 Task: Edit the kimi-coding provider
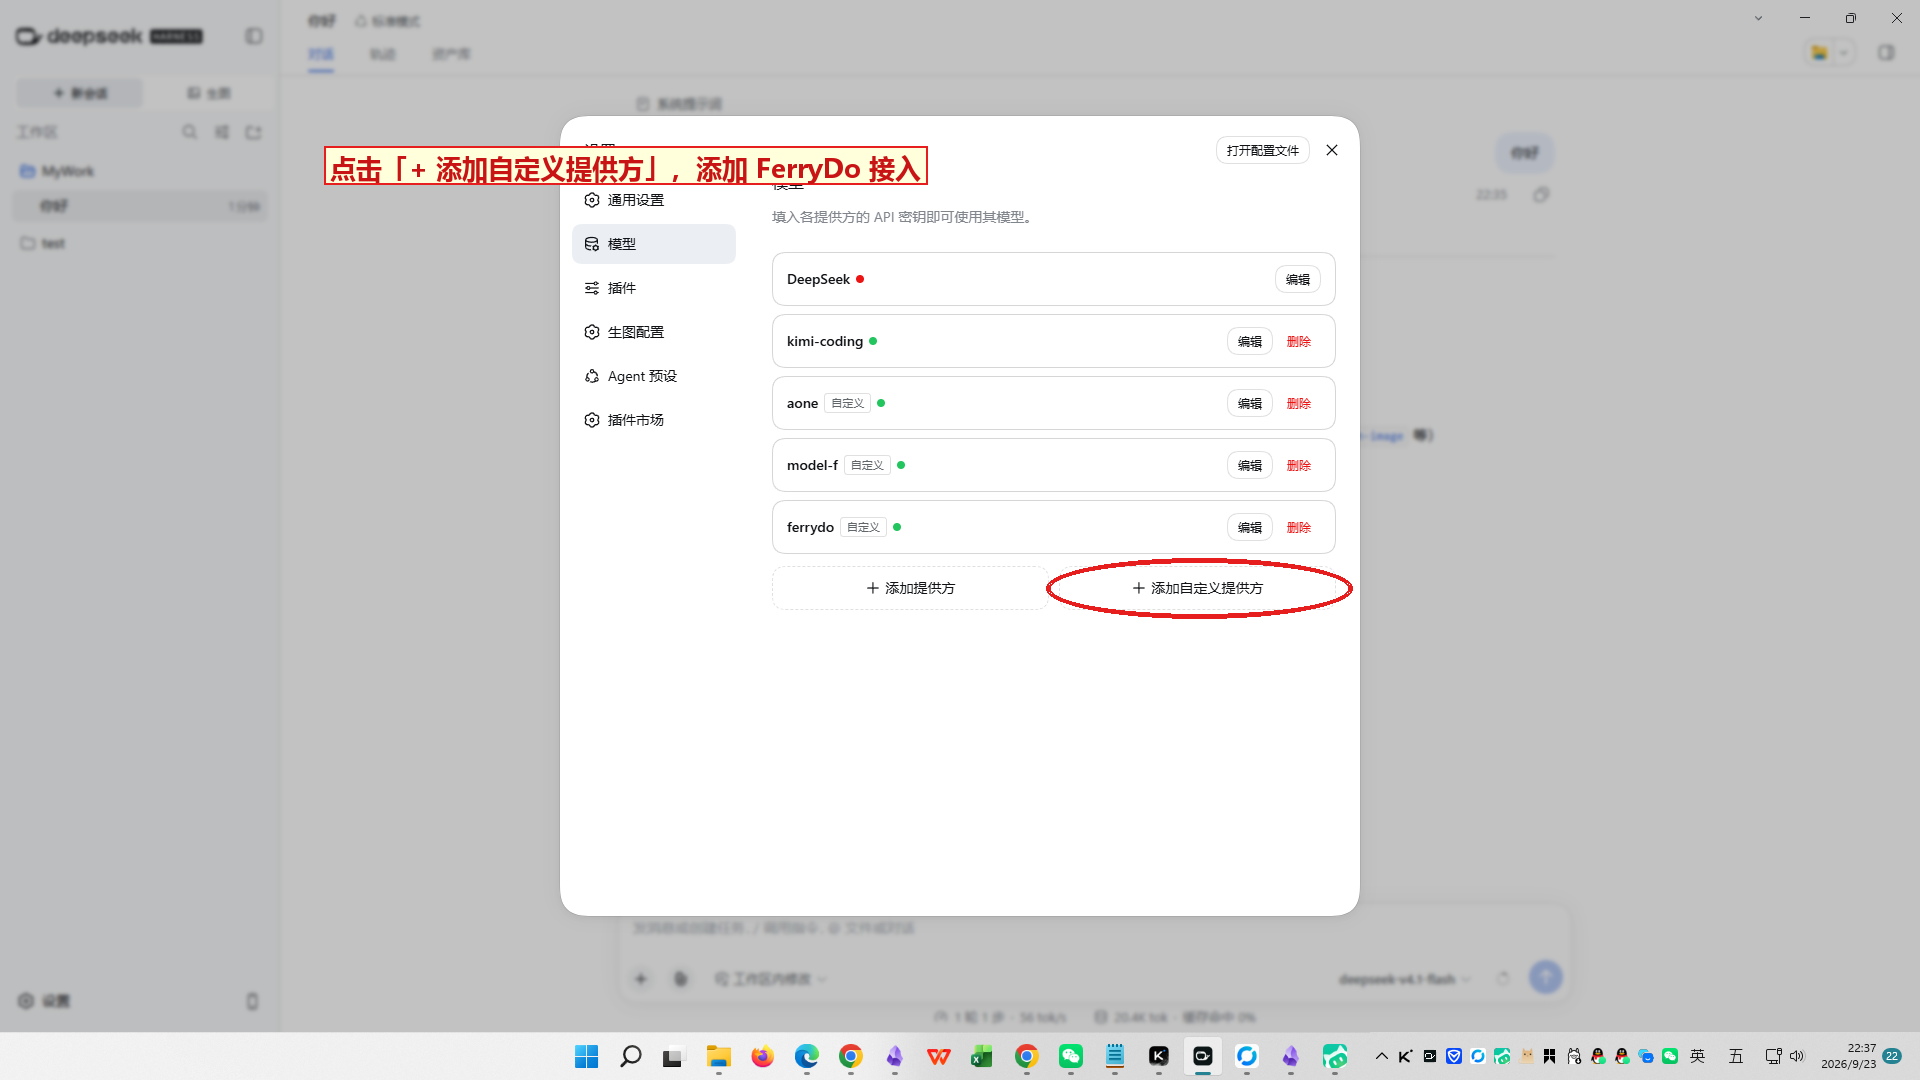1249,341
